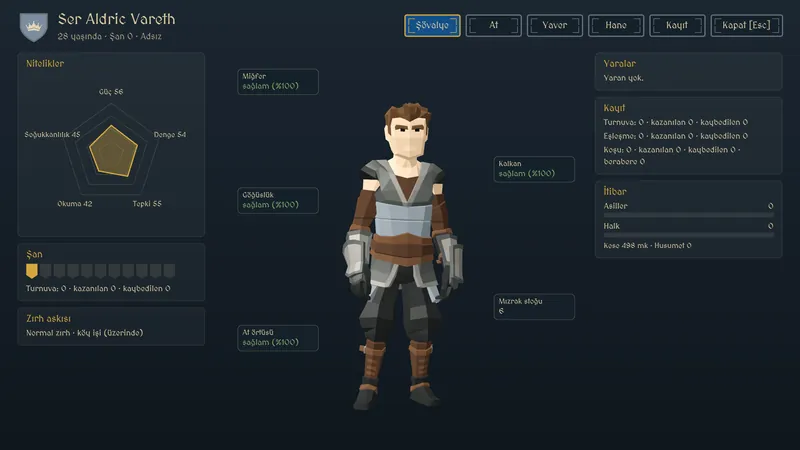Viewport: 800px width, 450px height.
Task: Click the 'Kese 498 mk · Husumet 0' line
Action: click(647, 245)
